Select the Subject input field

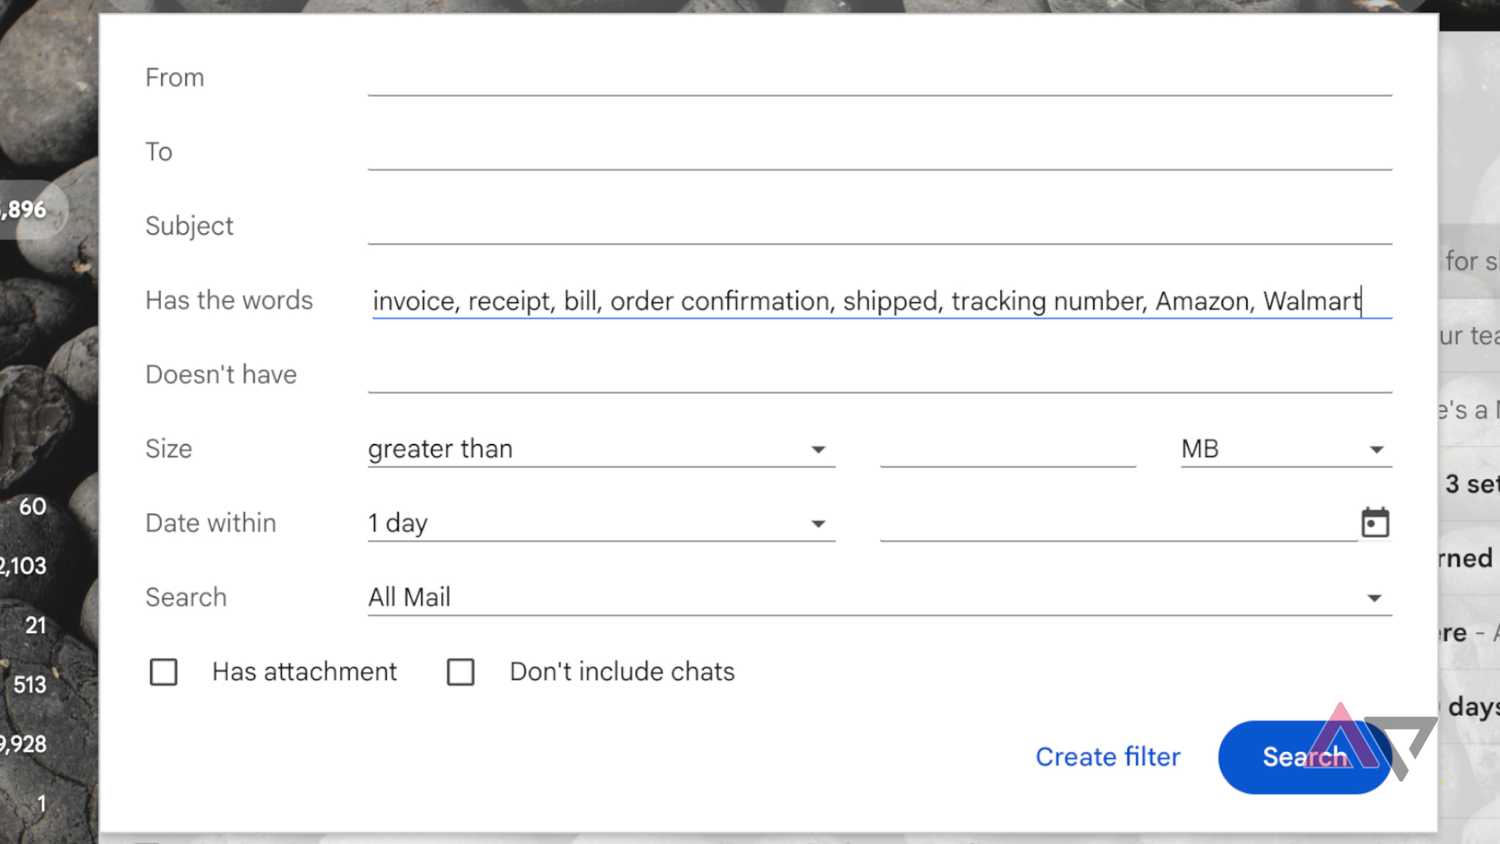click(880, 225)
